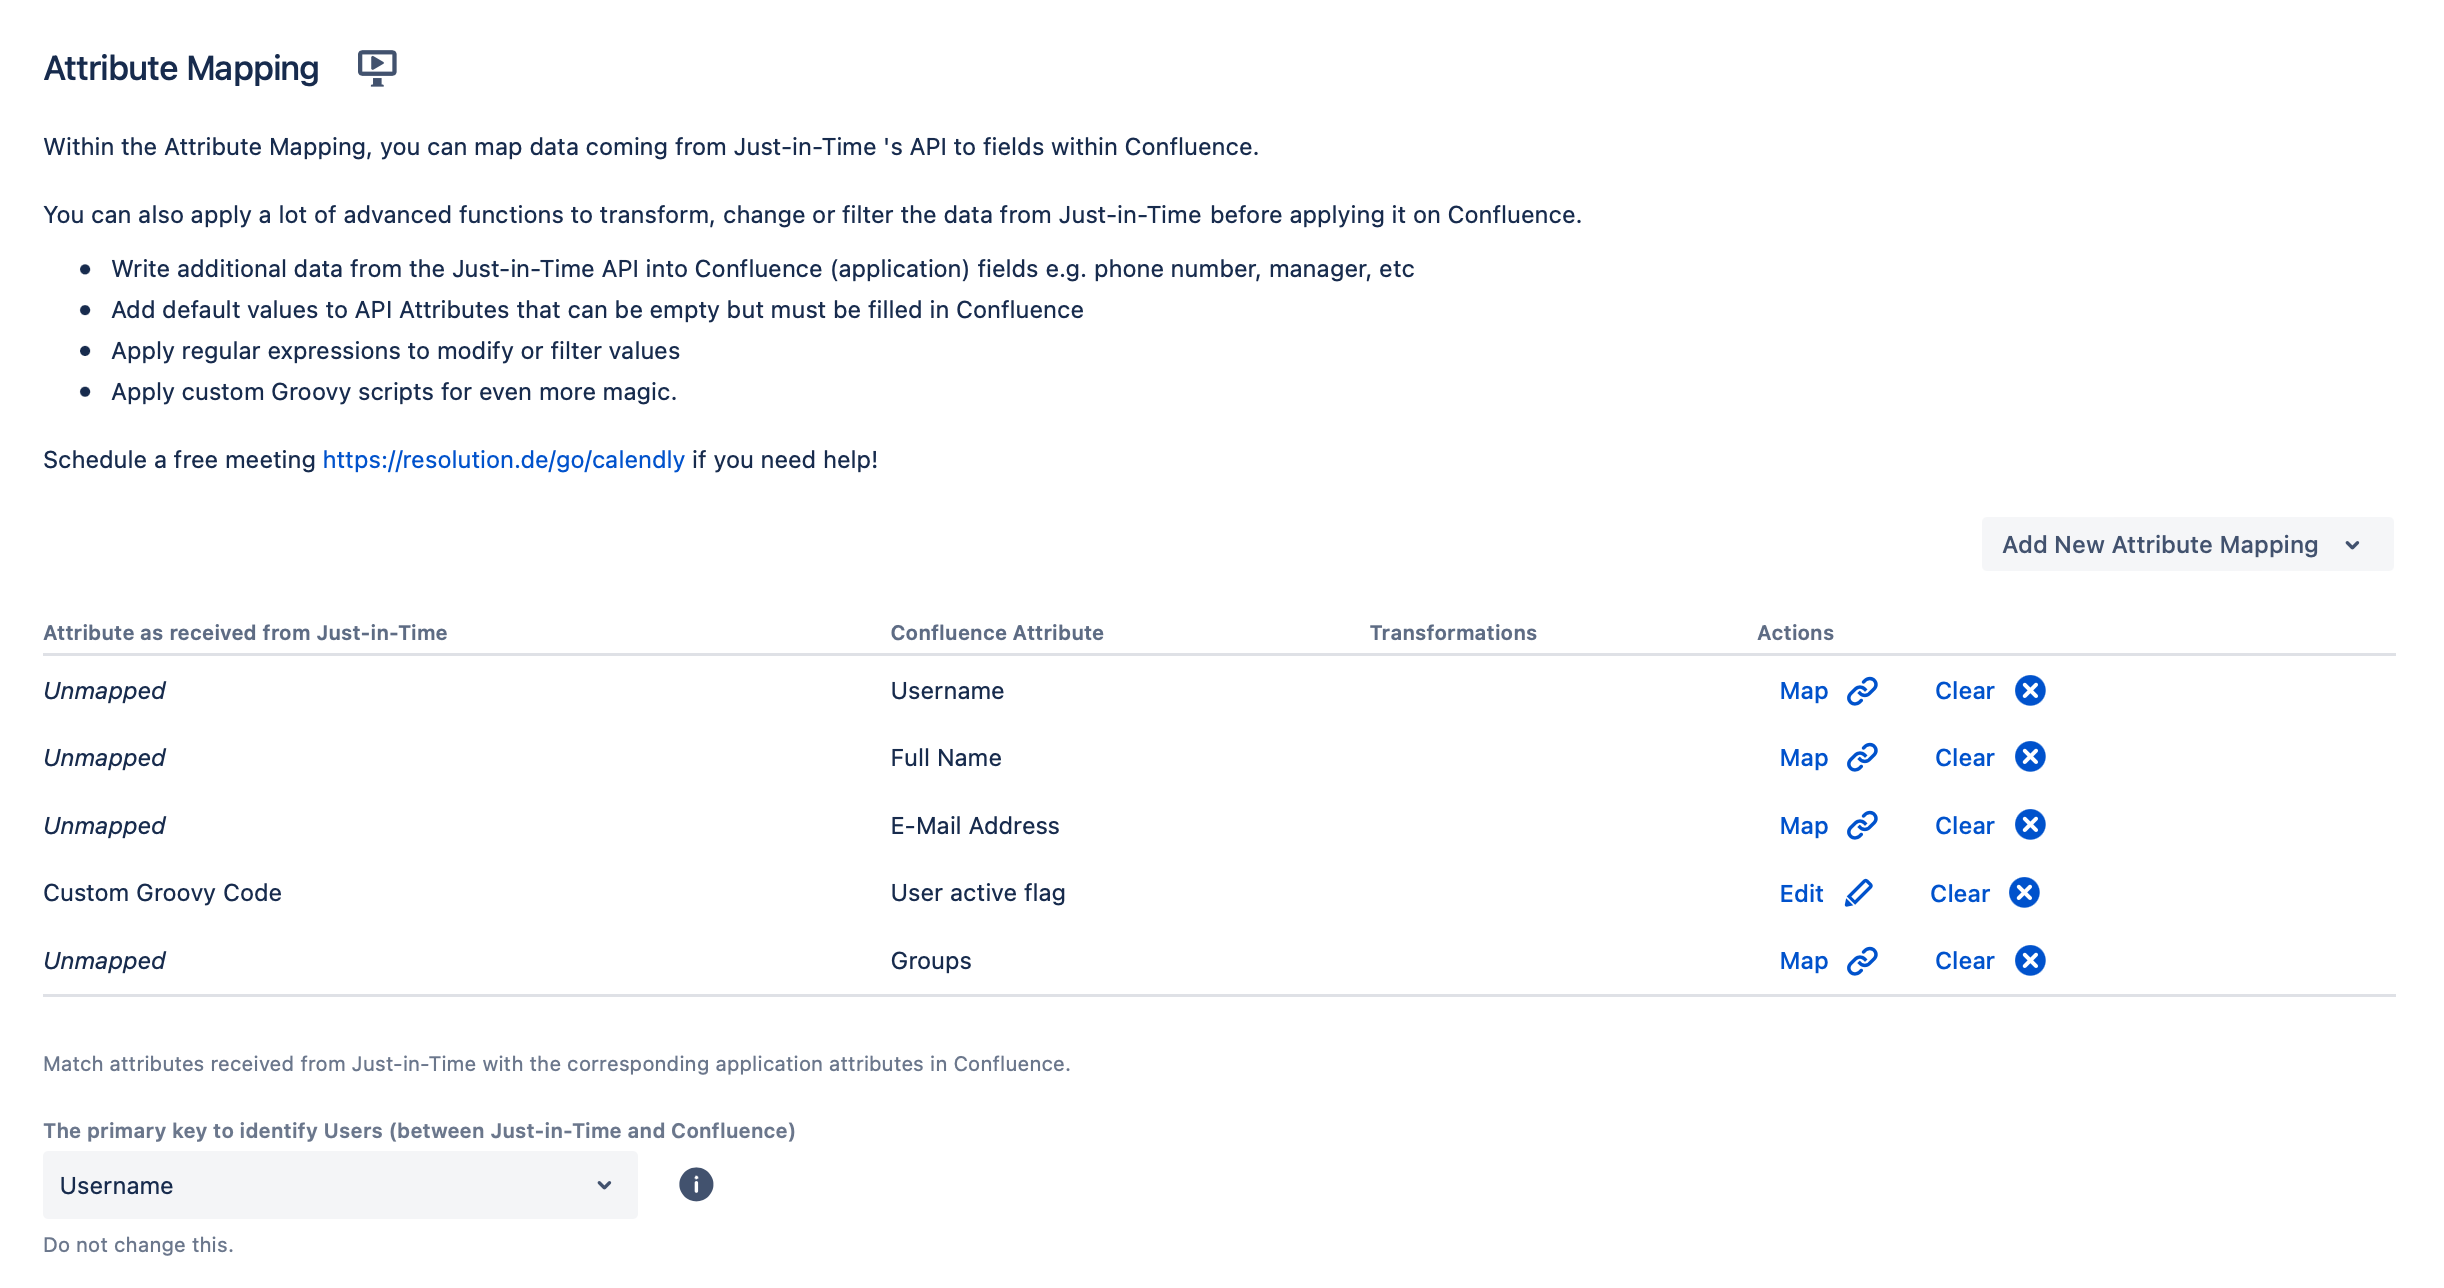
Task: Click the chain-link icon for E-Mail Address
Action: (x=1862, y=826)
